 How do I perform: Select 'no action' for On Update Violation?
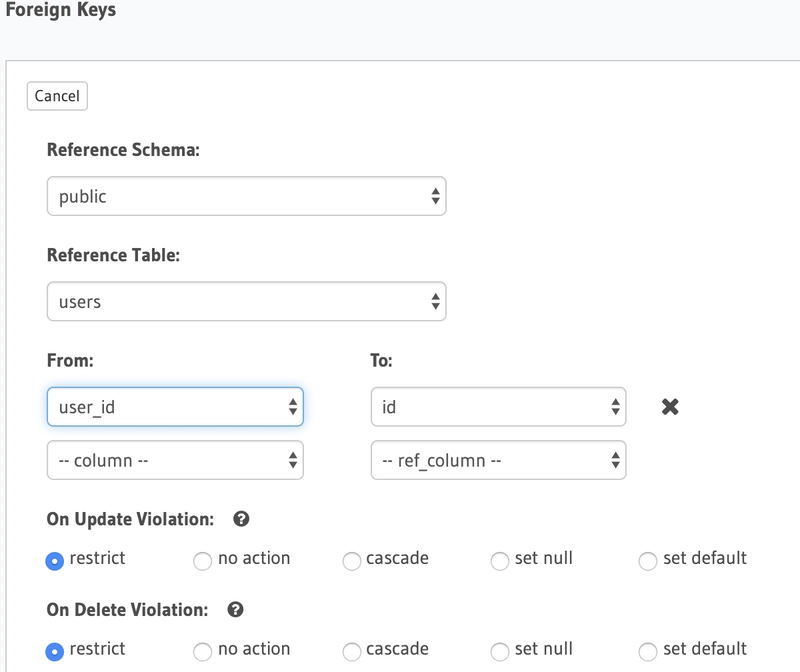tap(203, 561)
